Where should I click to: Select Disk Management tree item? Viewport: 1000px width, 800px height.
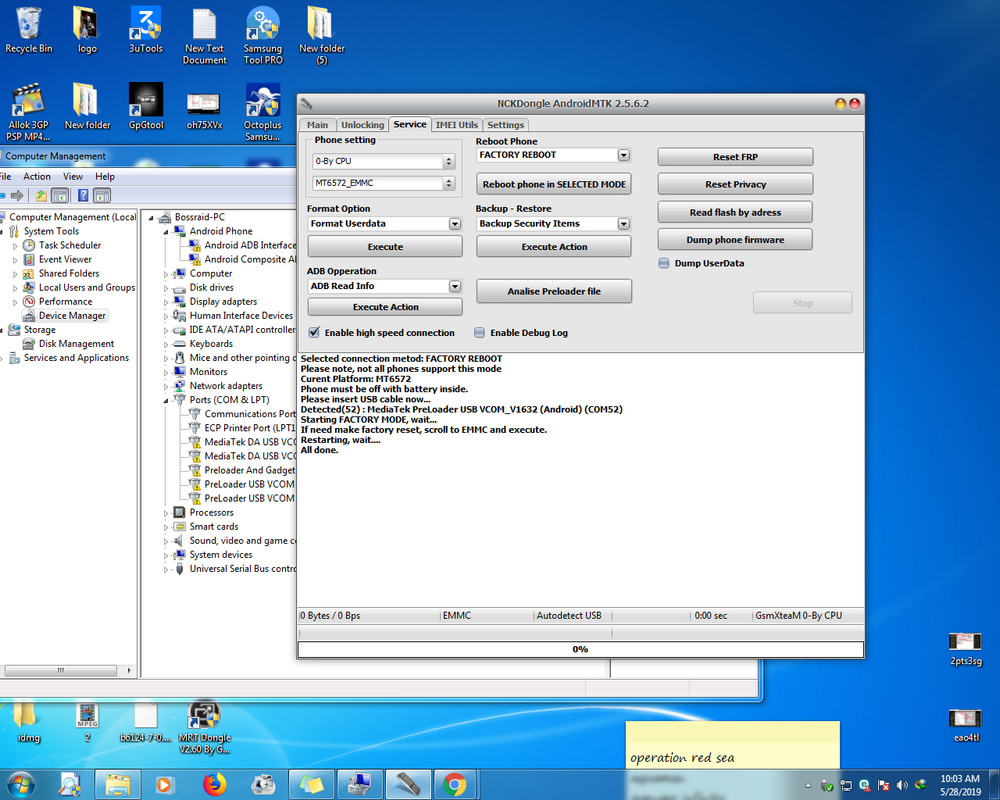(x=68, y=344)
